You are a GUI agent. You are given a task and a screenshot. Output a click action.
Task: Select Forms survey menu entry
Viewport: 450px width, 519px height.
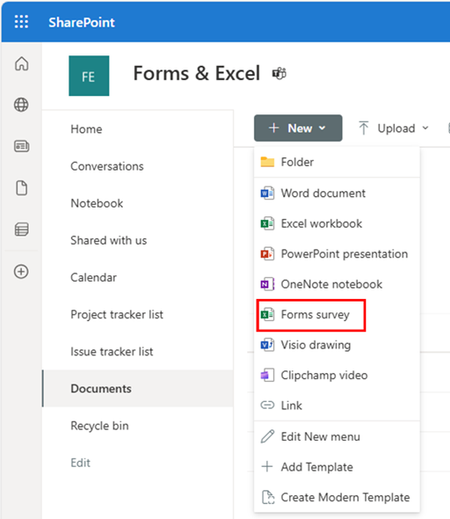tap(337, 315)
